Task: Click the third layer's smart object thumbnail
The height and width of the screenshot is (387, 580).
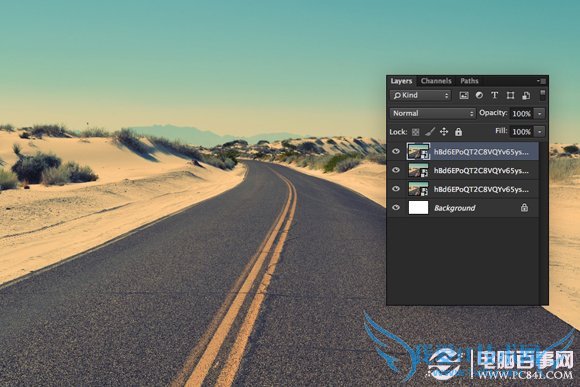Action: point(418,189)
